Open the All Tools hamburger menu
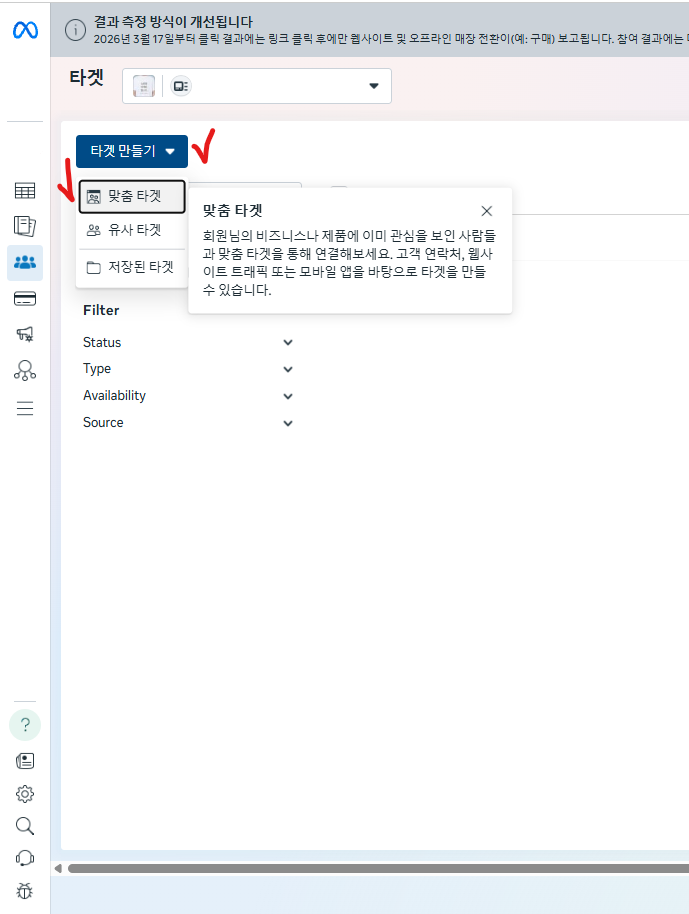The width and height of the screenshot is (689, 914). (24, 408)
